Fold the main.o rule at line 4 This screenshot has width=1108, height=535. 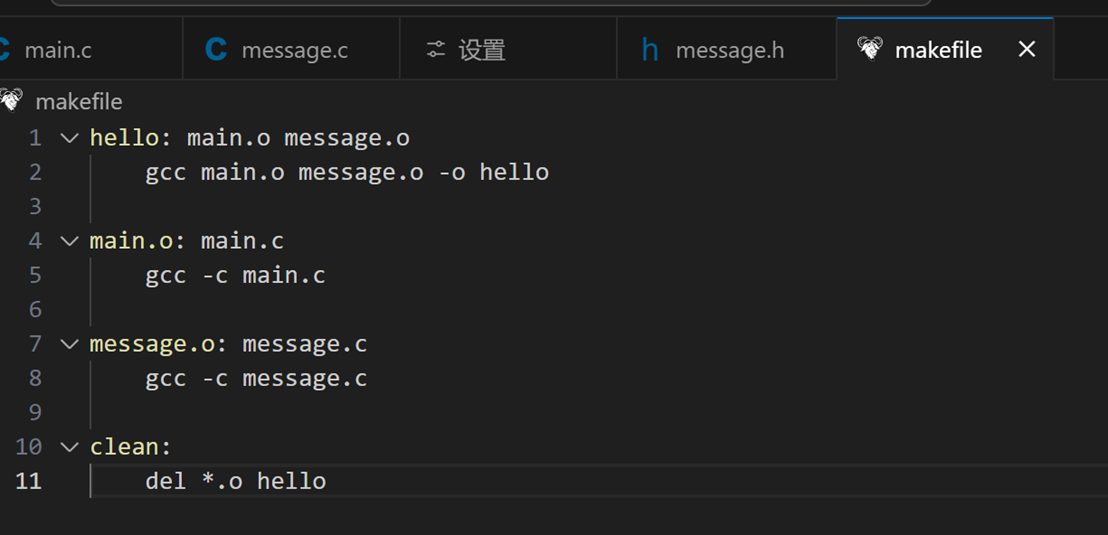tap(69, 241)
